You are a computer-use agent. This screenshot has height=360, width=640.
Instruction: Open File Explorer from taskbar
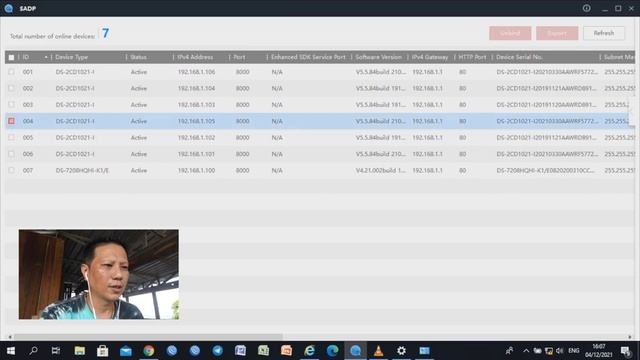tap(80, 351)
